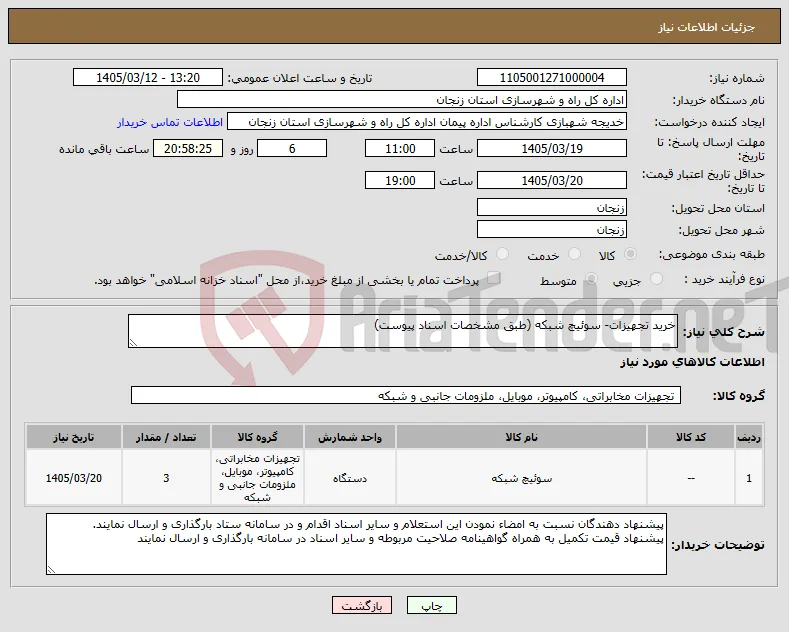The image size is (789, 632).
Task: Click the deadline time field 11:00
Action: 400,148
